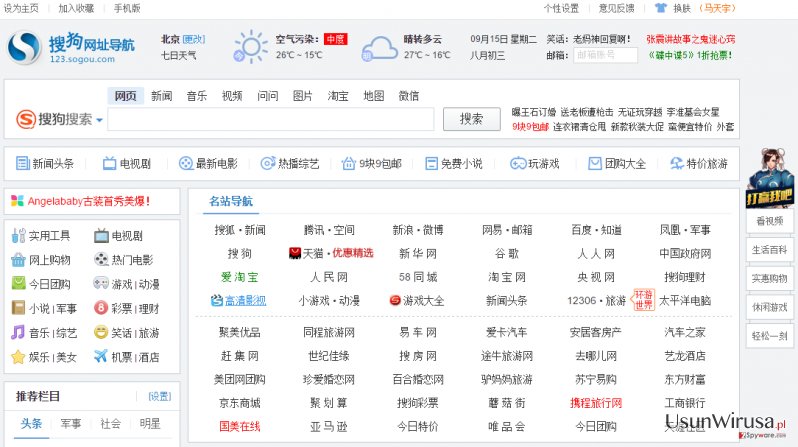798x447 pixels.
Task: Change the city with 更改 link
Action: (193, 39)
